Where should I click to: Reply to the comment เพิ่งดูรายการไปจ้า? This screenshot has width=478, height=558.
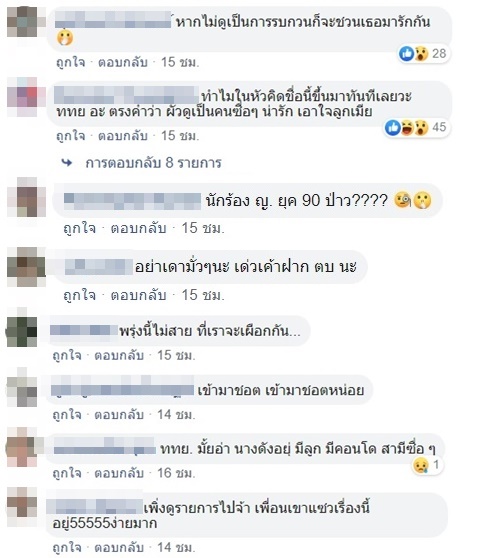pos(119,547)
